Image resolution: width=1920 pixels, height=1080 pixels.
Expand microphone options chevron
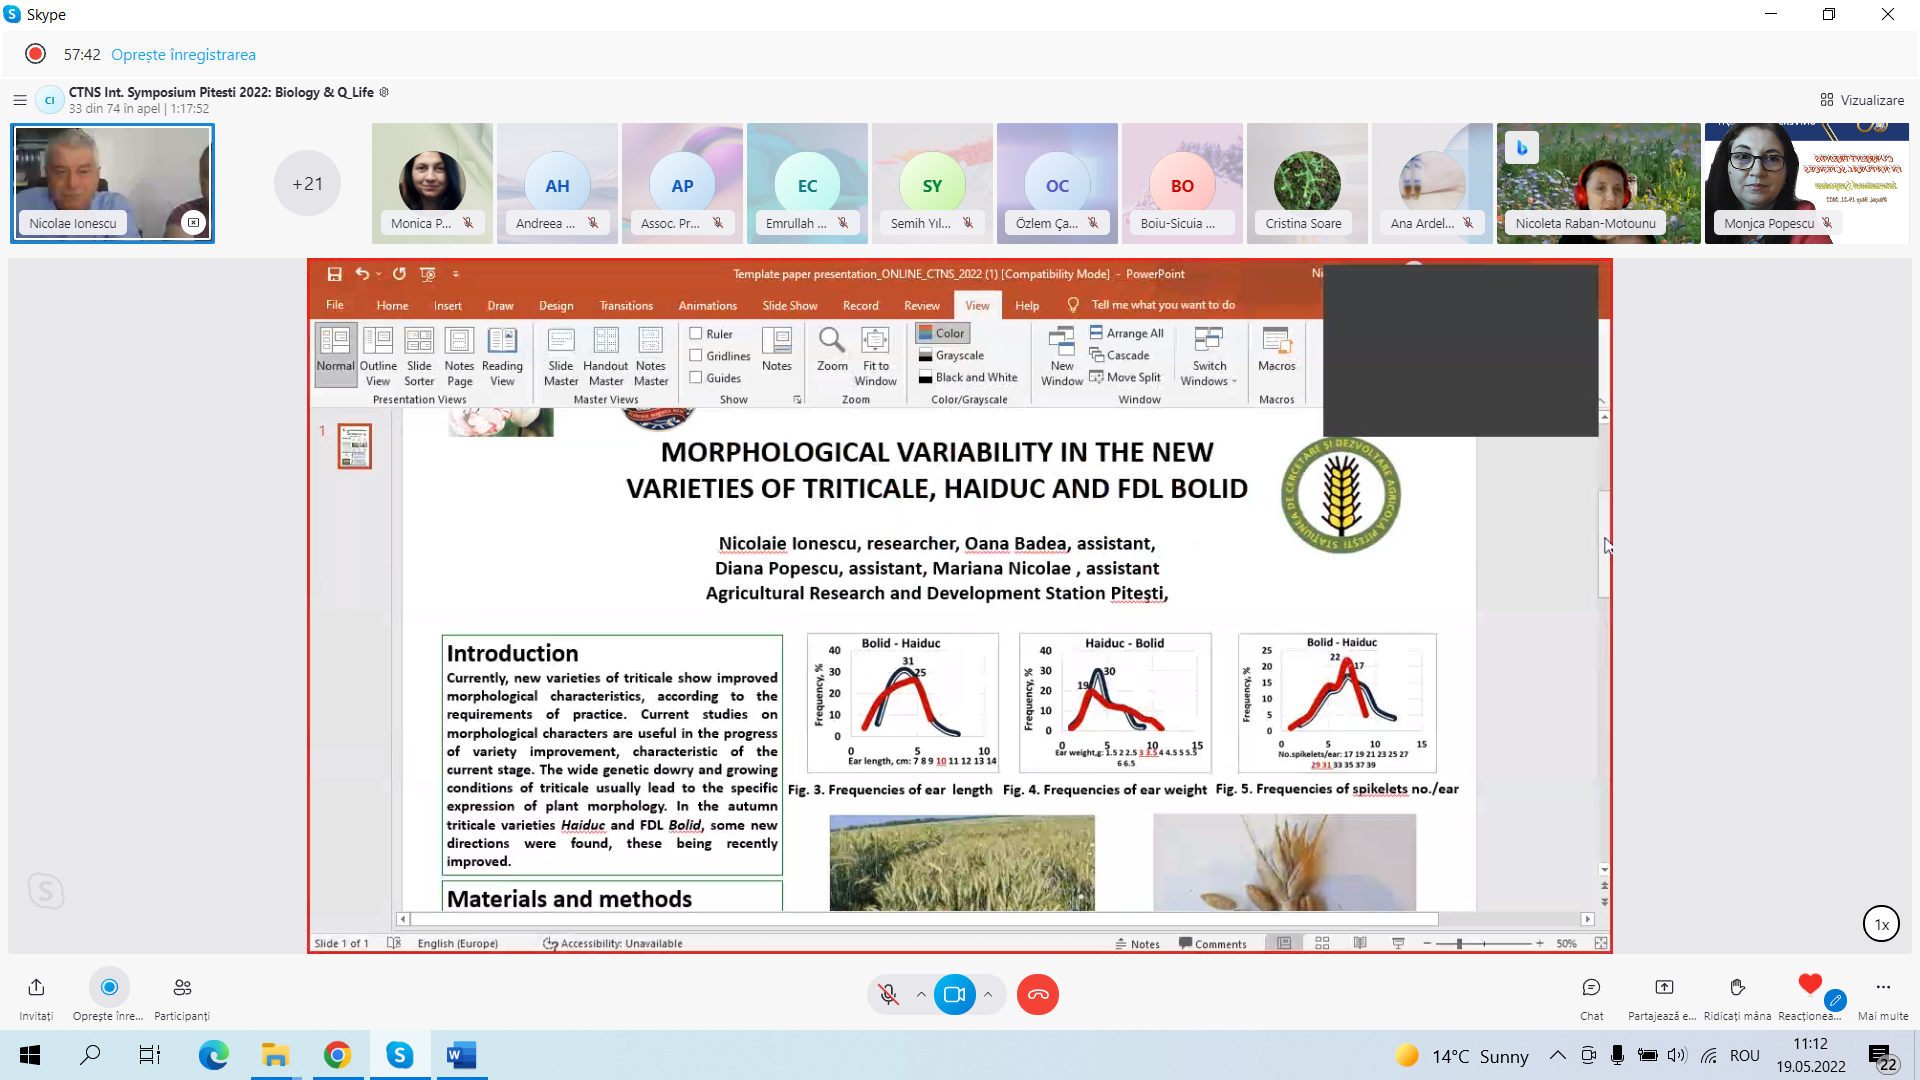pos(921,994)
